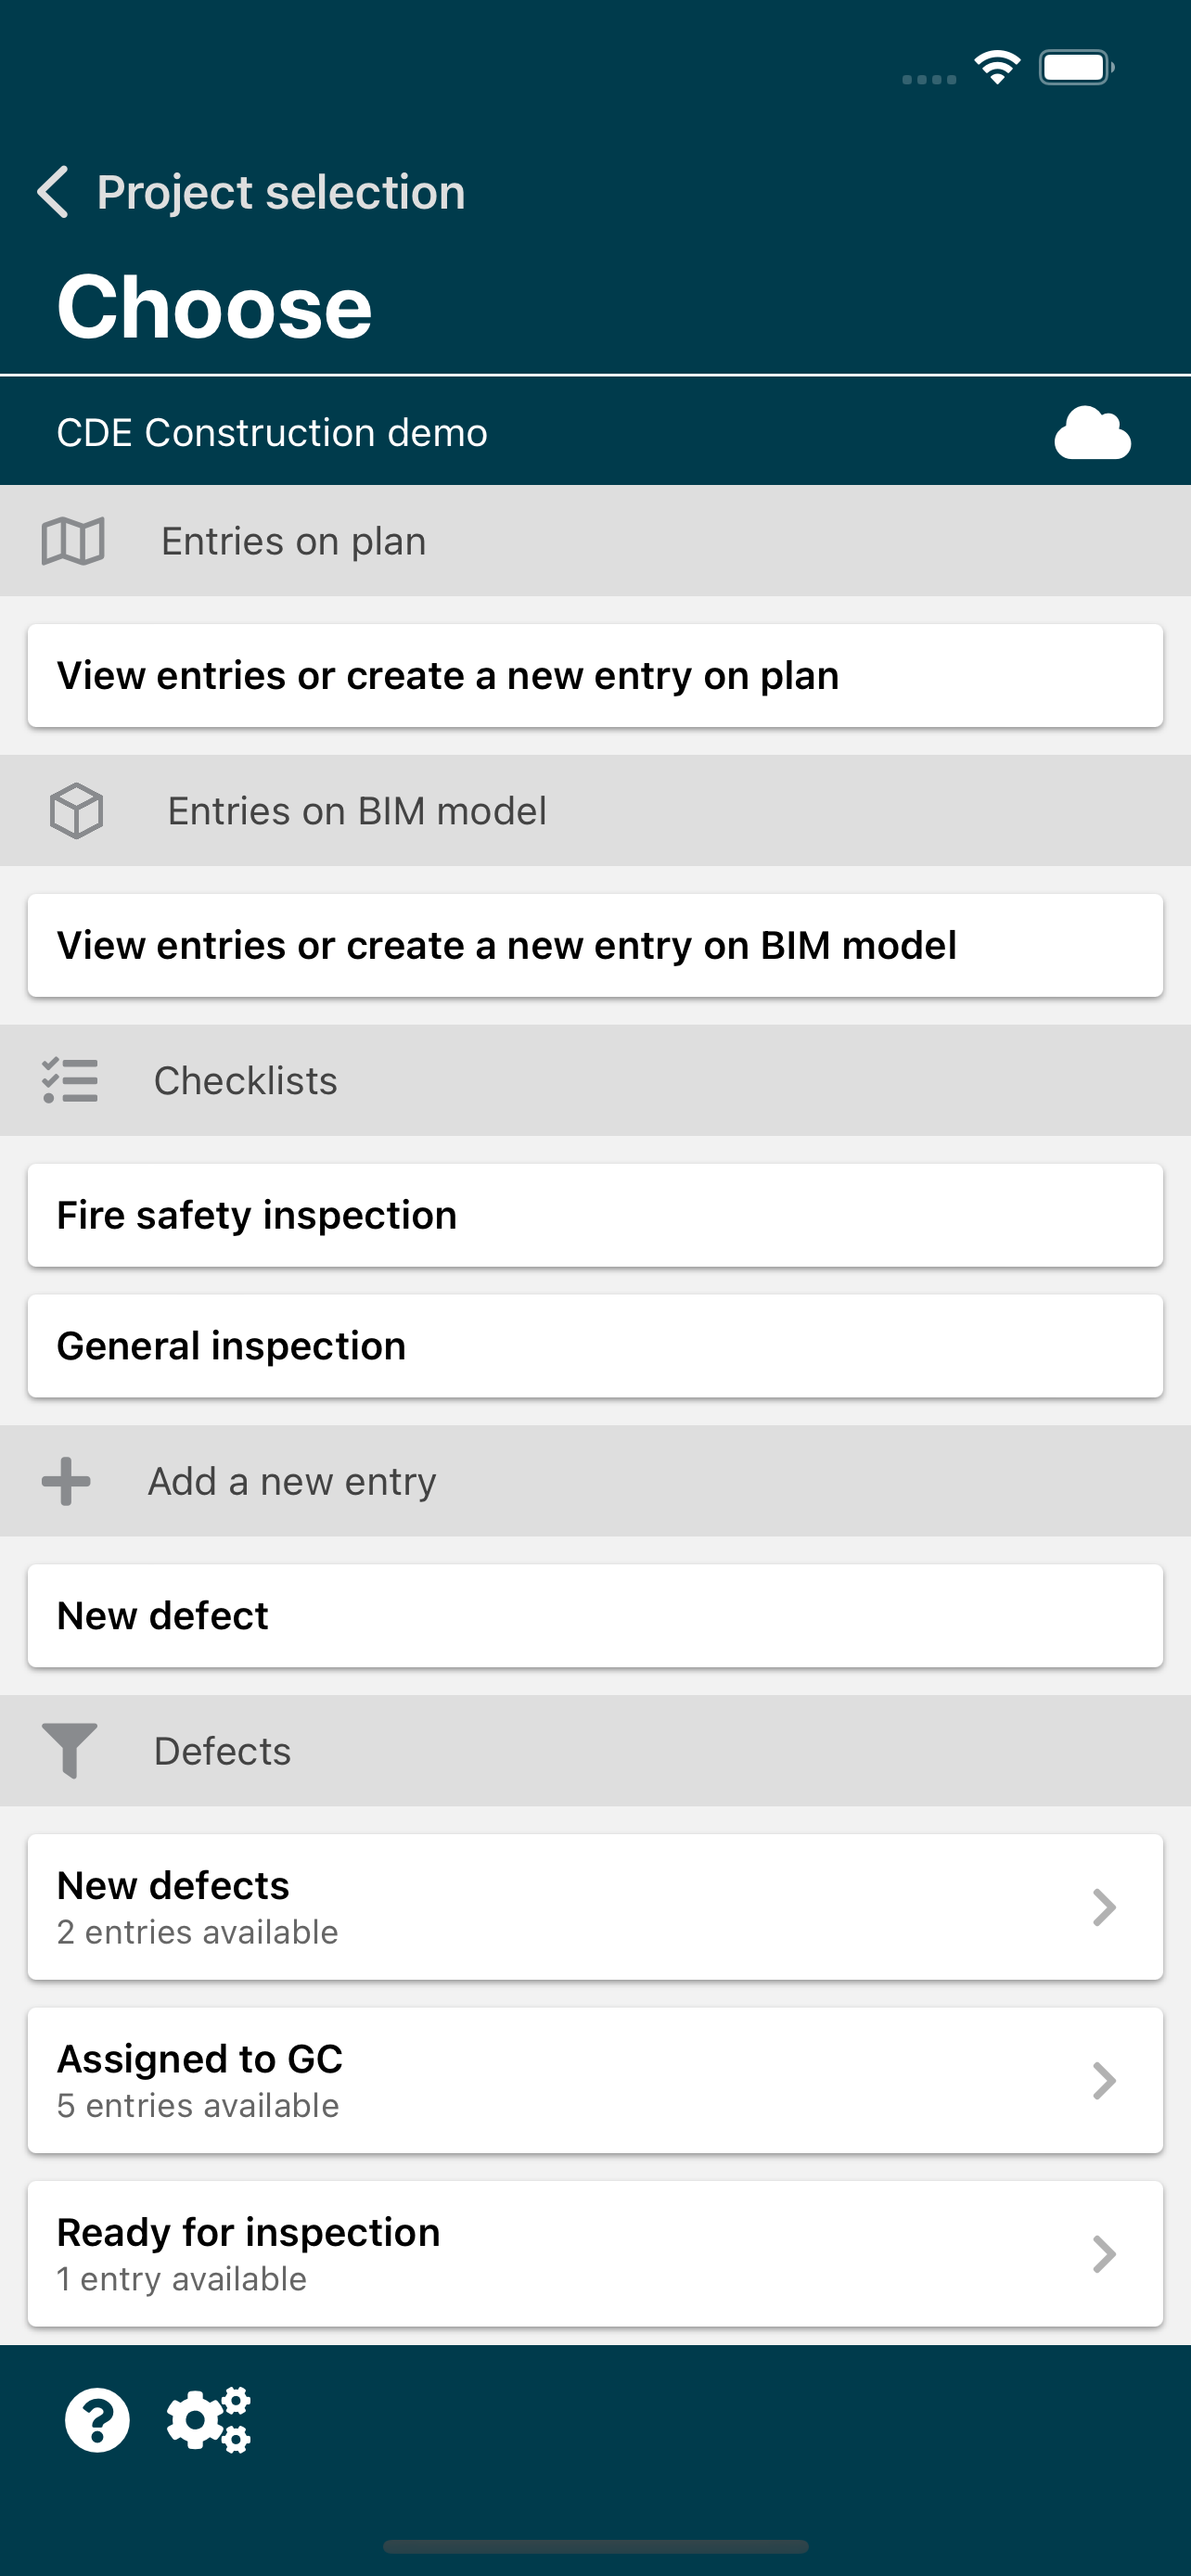Tap the map icon beside Entries on plan
Image resolution: width=1191 pixels, height=2576 pixels.
73,541
